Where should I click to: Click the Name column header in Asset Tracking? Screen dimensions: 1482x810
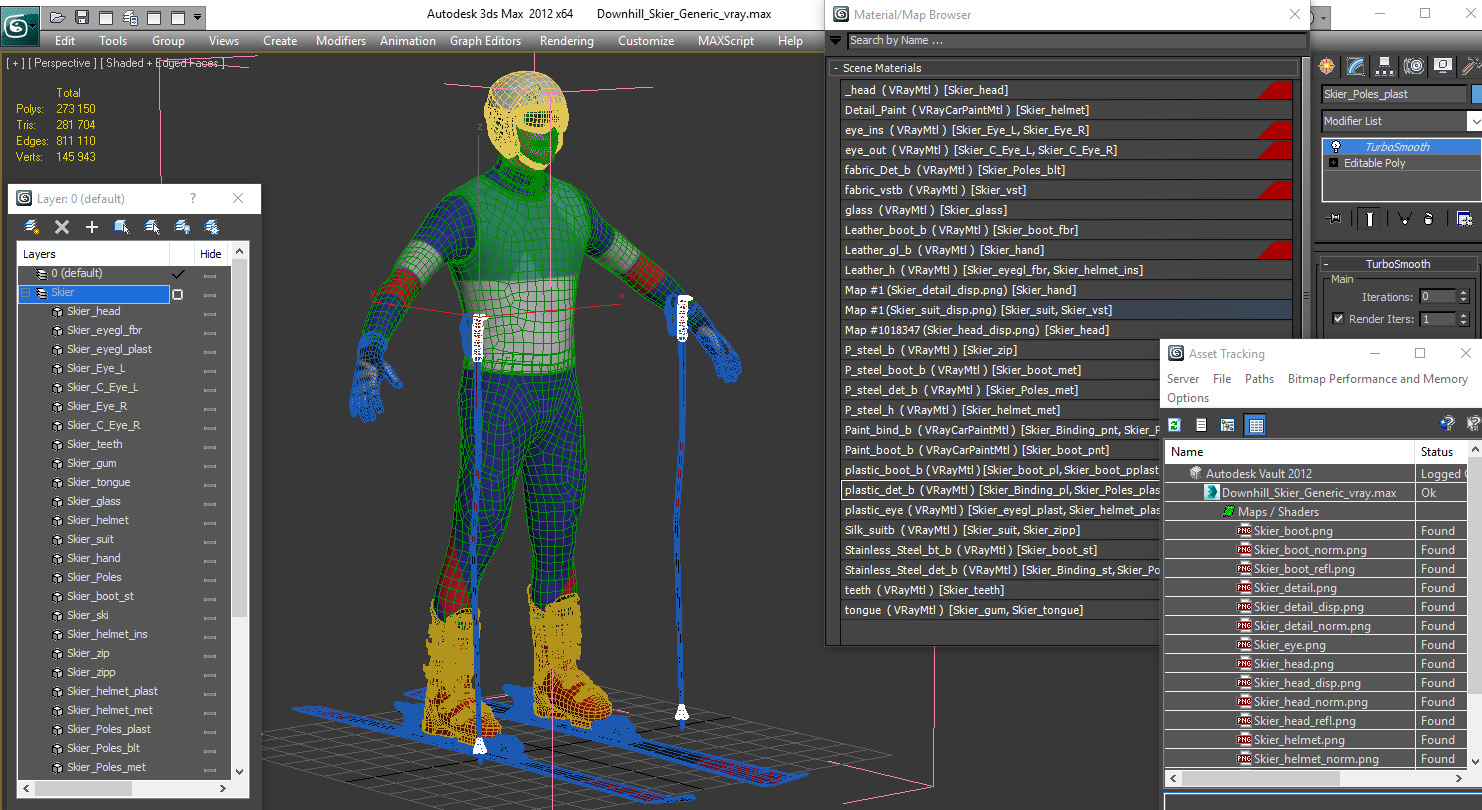pyautogui.click(x=1290, y=452)
